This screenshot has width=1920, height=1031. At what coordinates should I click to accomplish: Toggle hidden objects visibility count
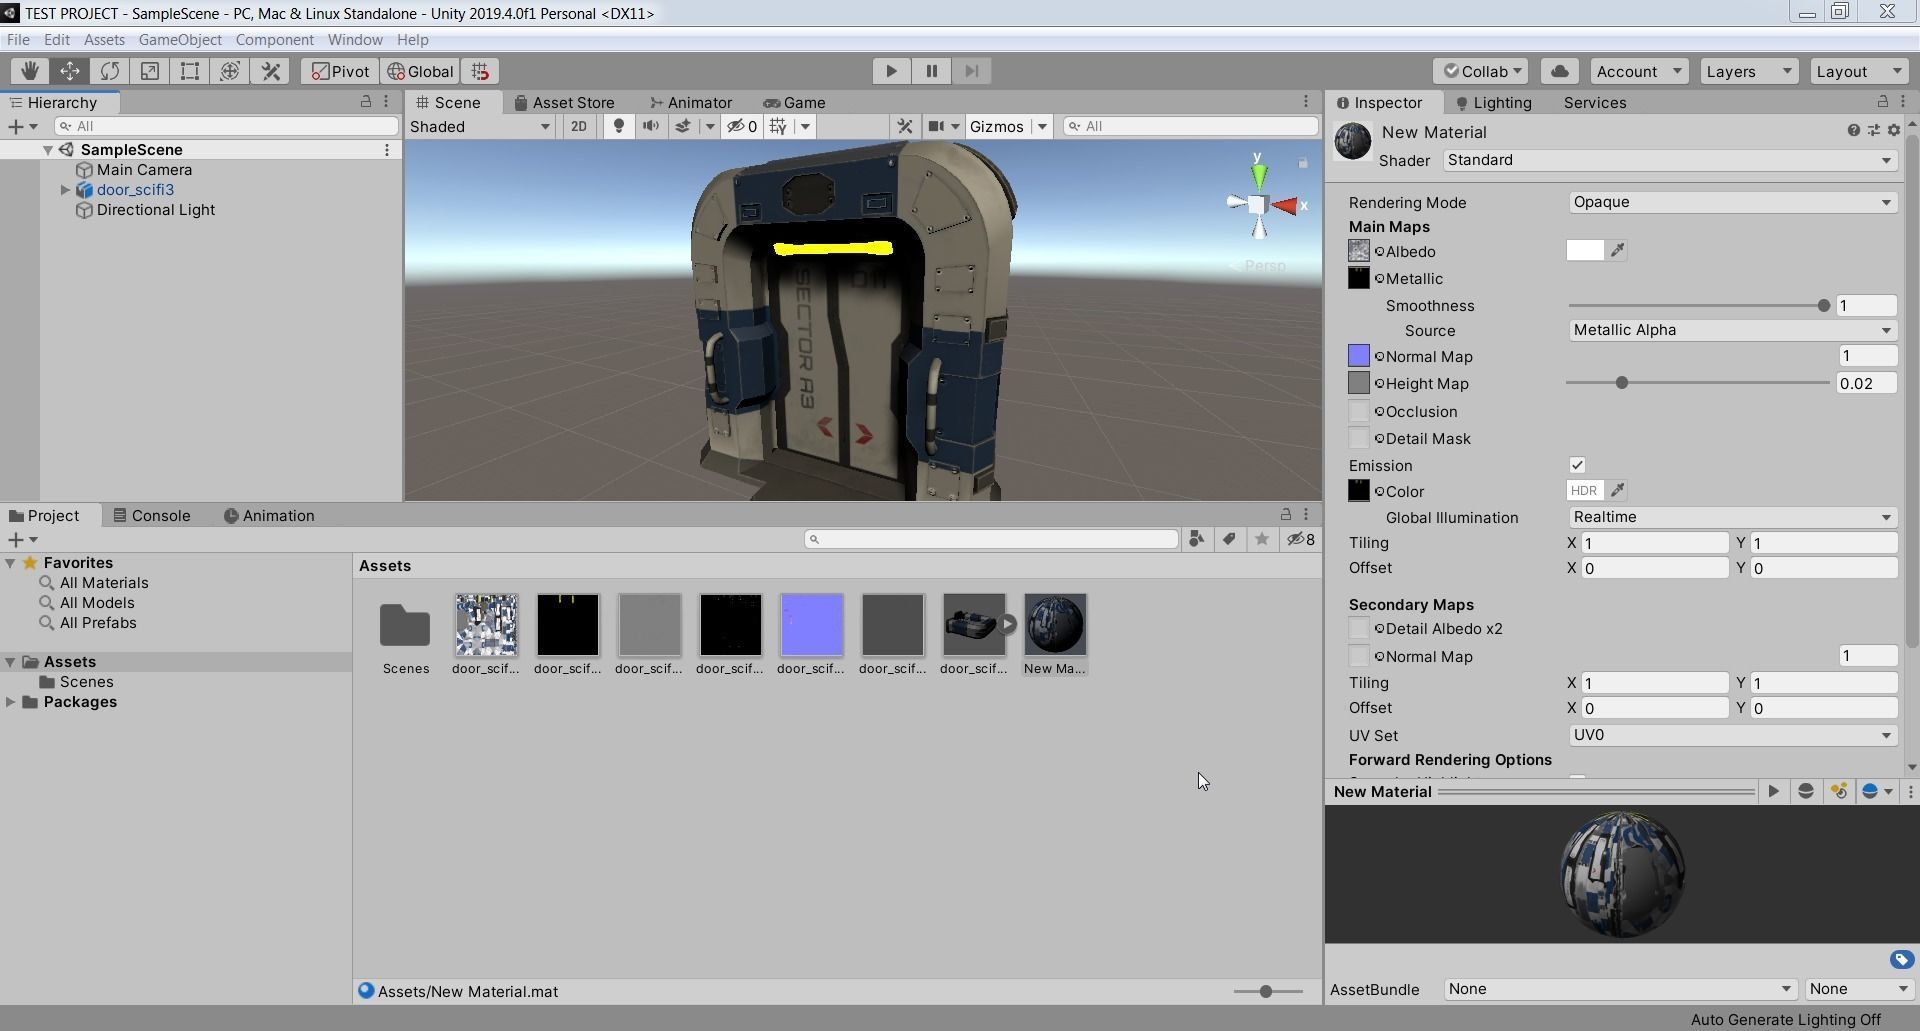pos(742,126)
